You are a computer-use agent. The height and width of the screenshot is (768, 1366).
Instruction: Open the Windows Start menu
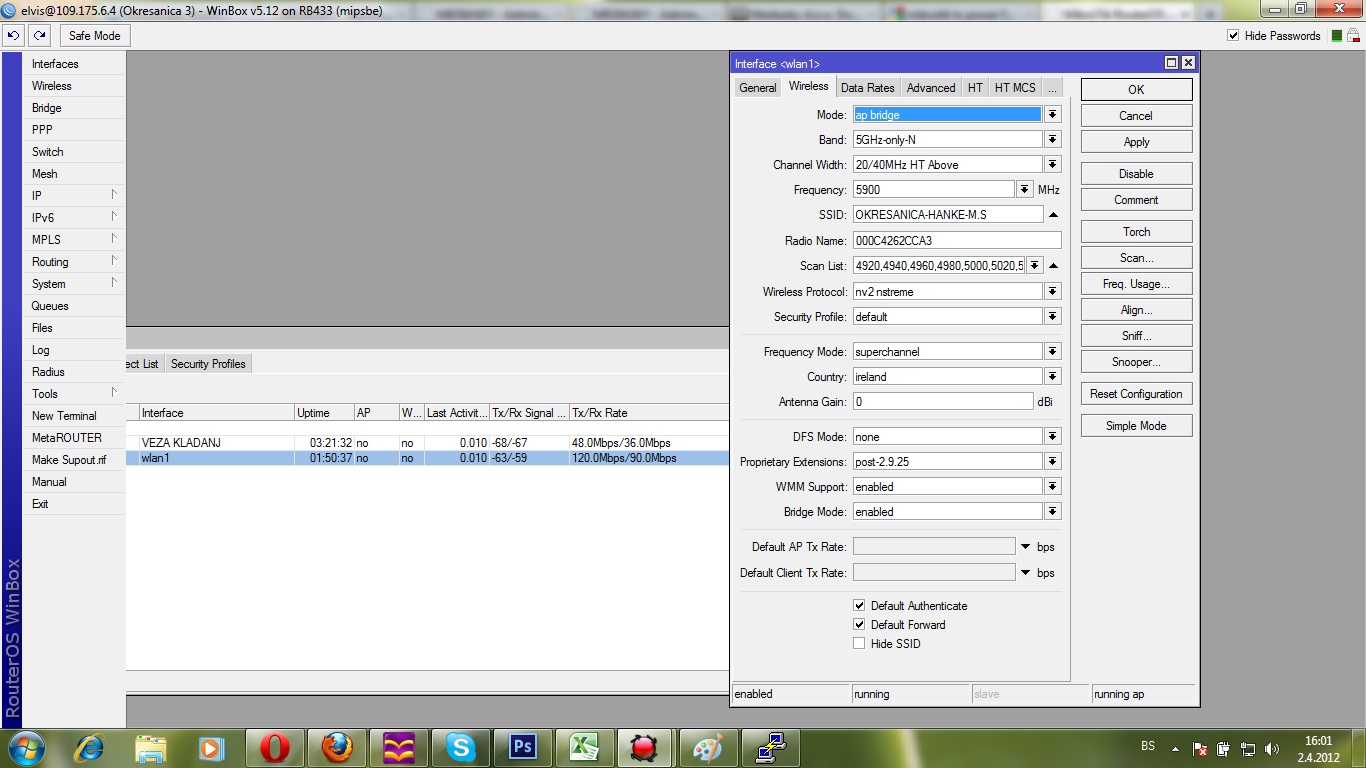[26, 748]
